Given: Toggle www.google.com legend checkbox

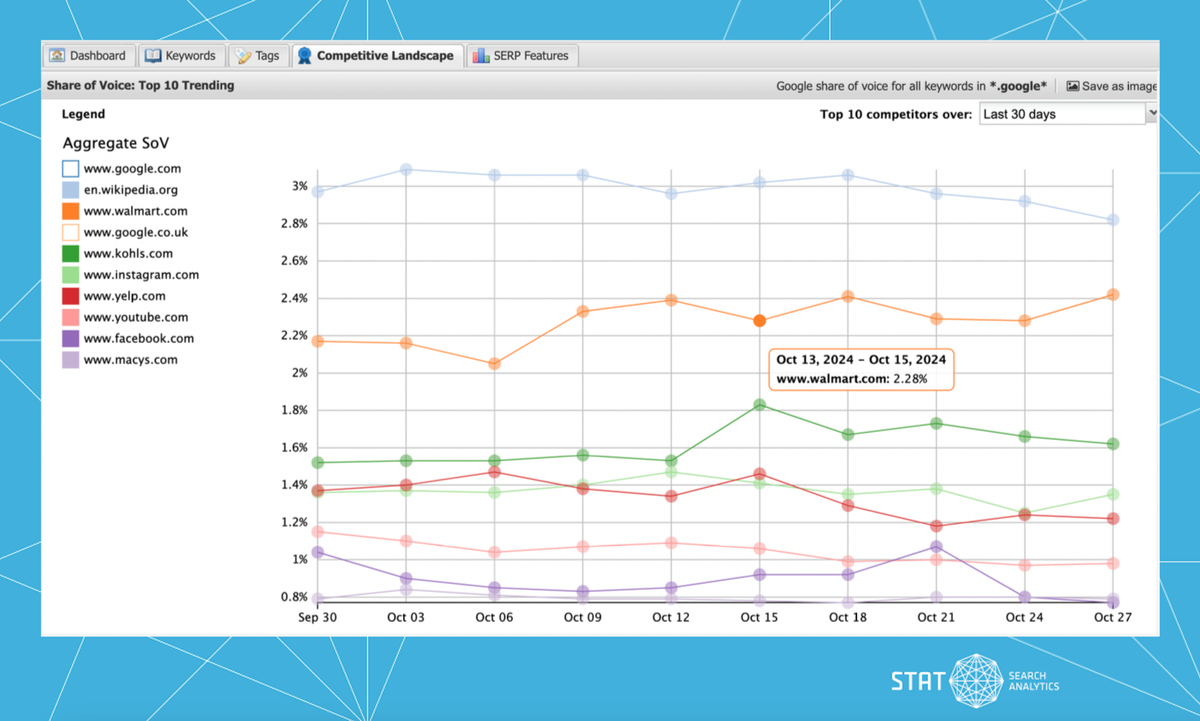Looking at the screenshot, I should [x=70, y=169].
